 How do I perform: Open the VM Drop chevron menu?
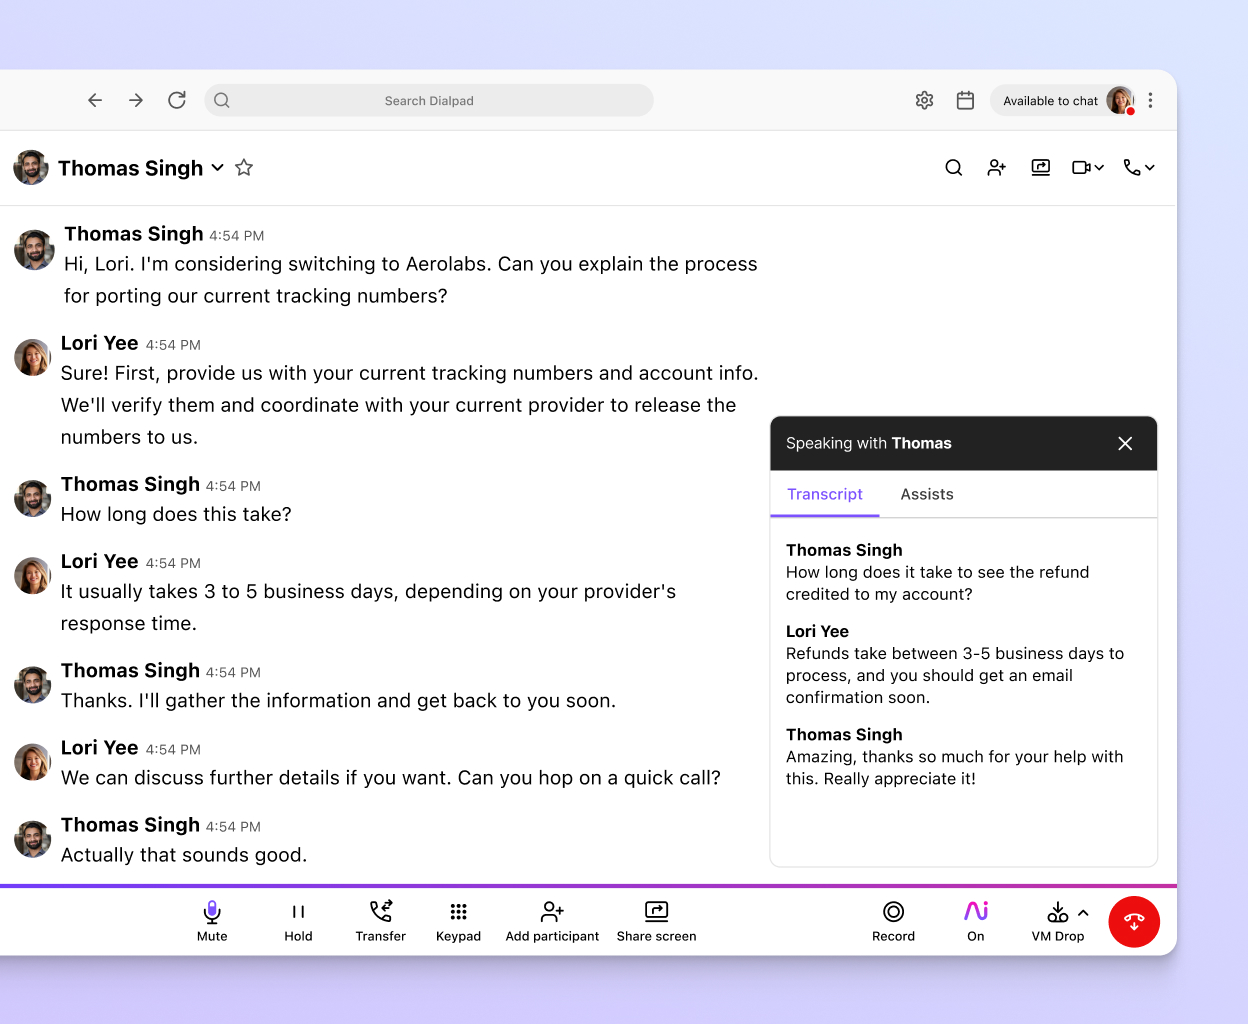(x=1081, y=911)
